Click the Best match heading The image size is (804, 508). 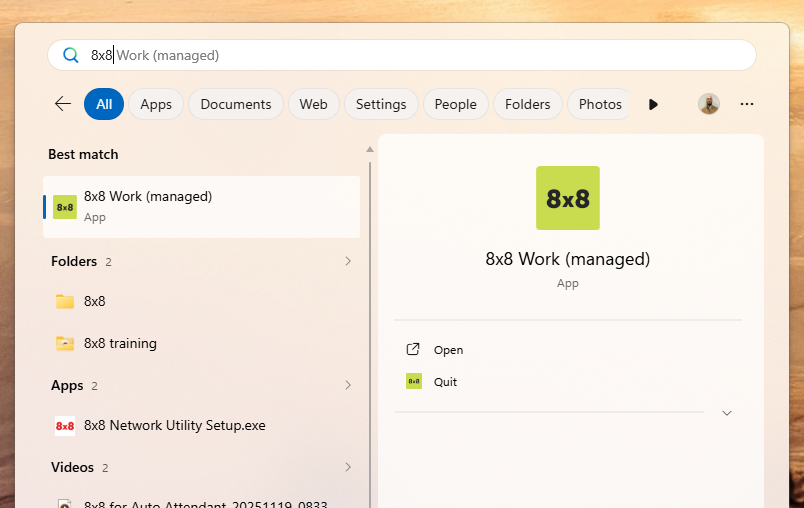[83, 154]
